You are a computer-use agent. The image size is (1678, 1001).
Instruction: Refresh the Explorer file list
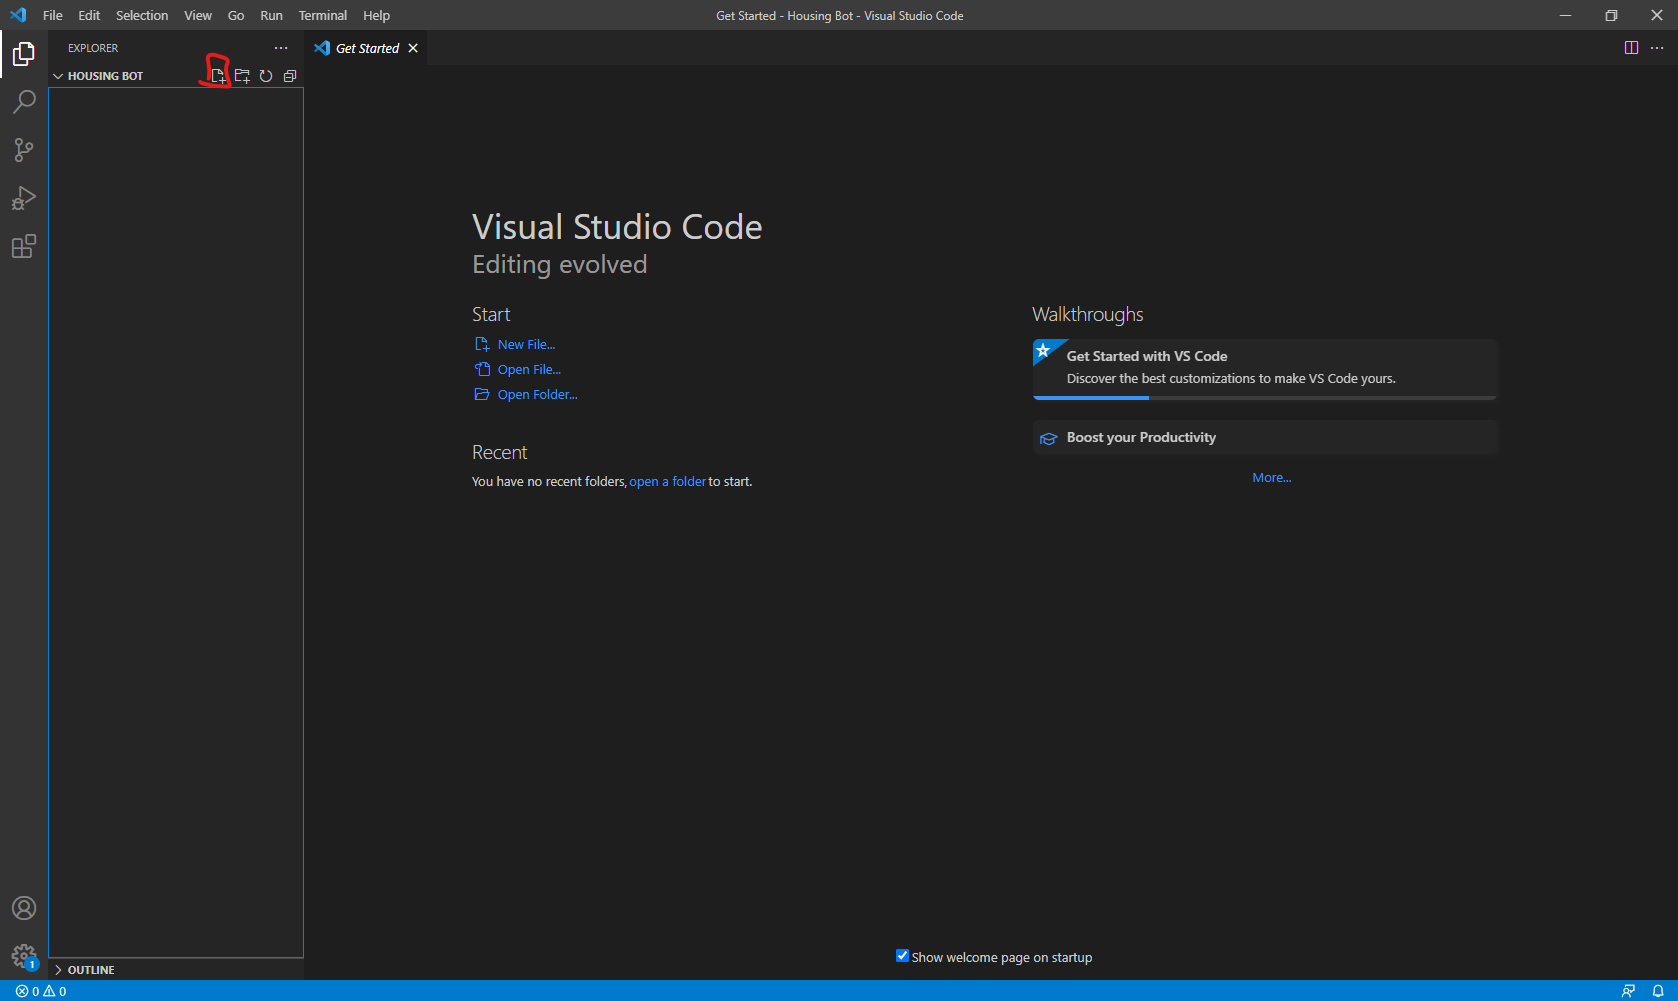pyautogui.click(x=266, y=76)
